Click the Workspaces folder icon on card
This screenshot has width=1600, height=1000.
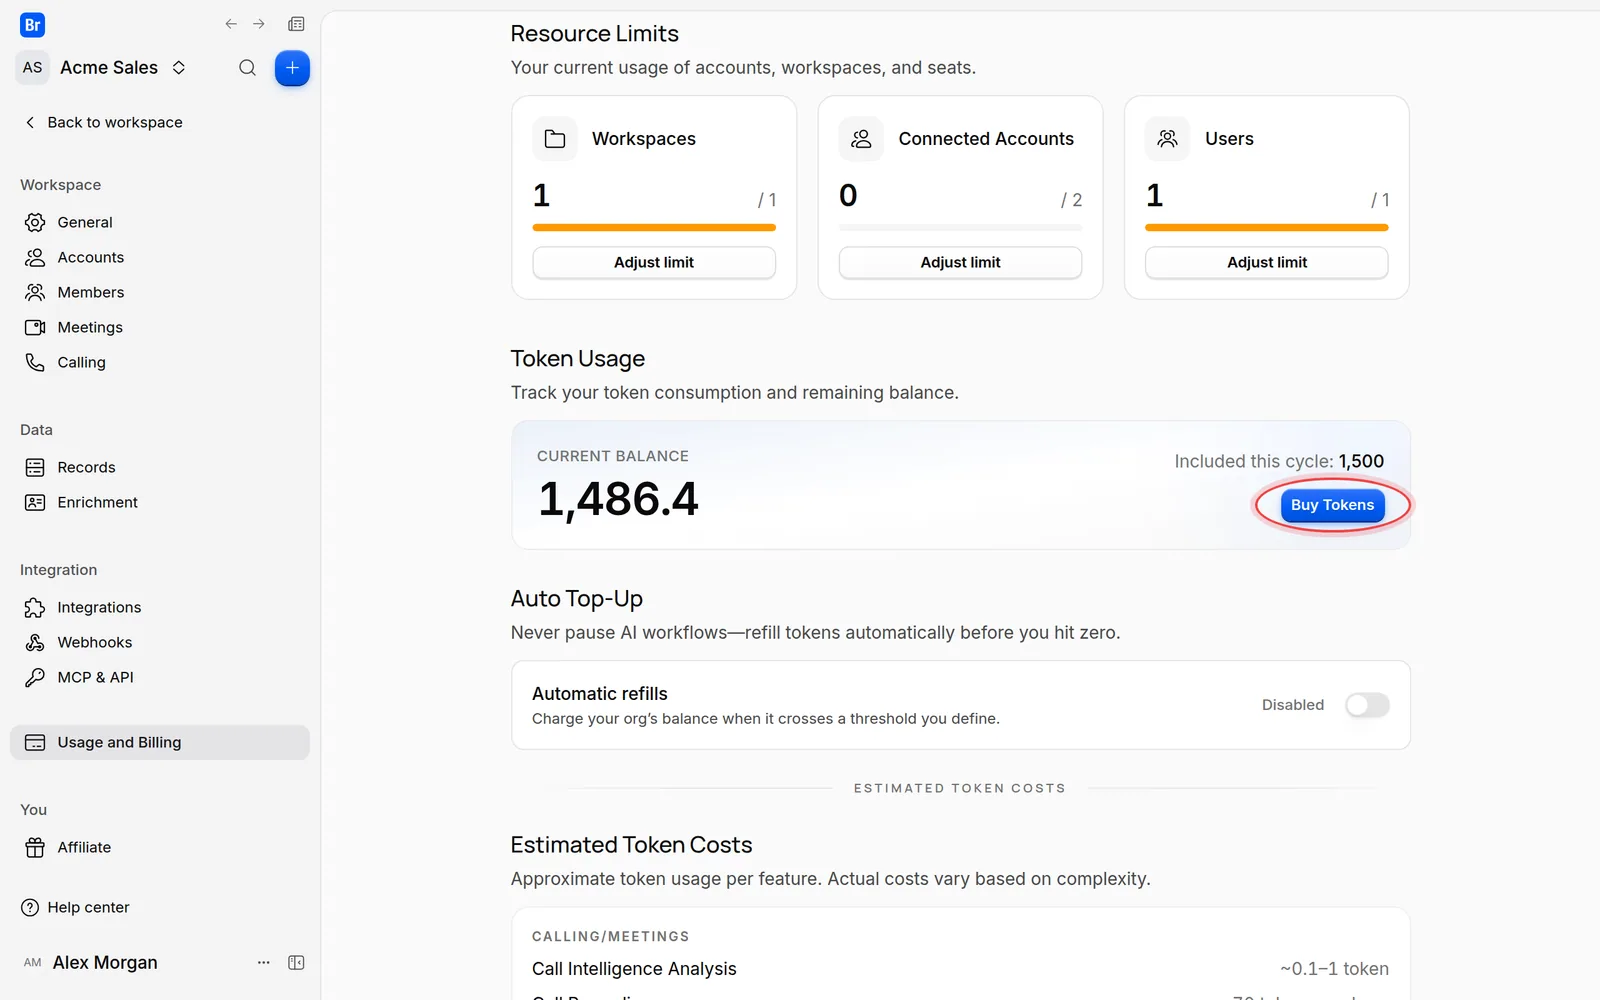tap(555, 139)
